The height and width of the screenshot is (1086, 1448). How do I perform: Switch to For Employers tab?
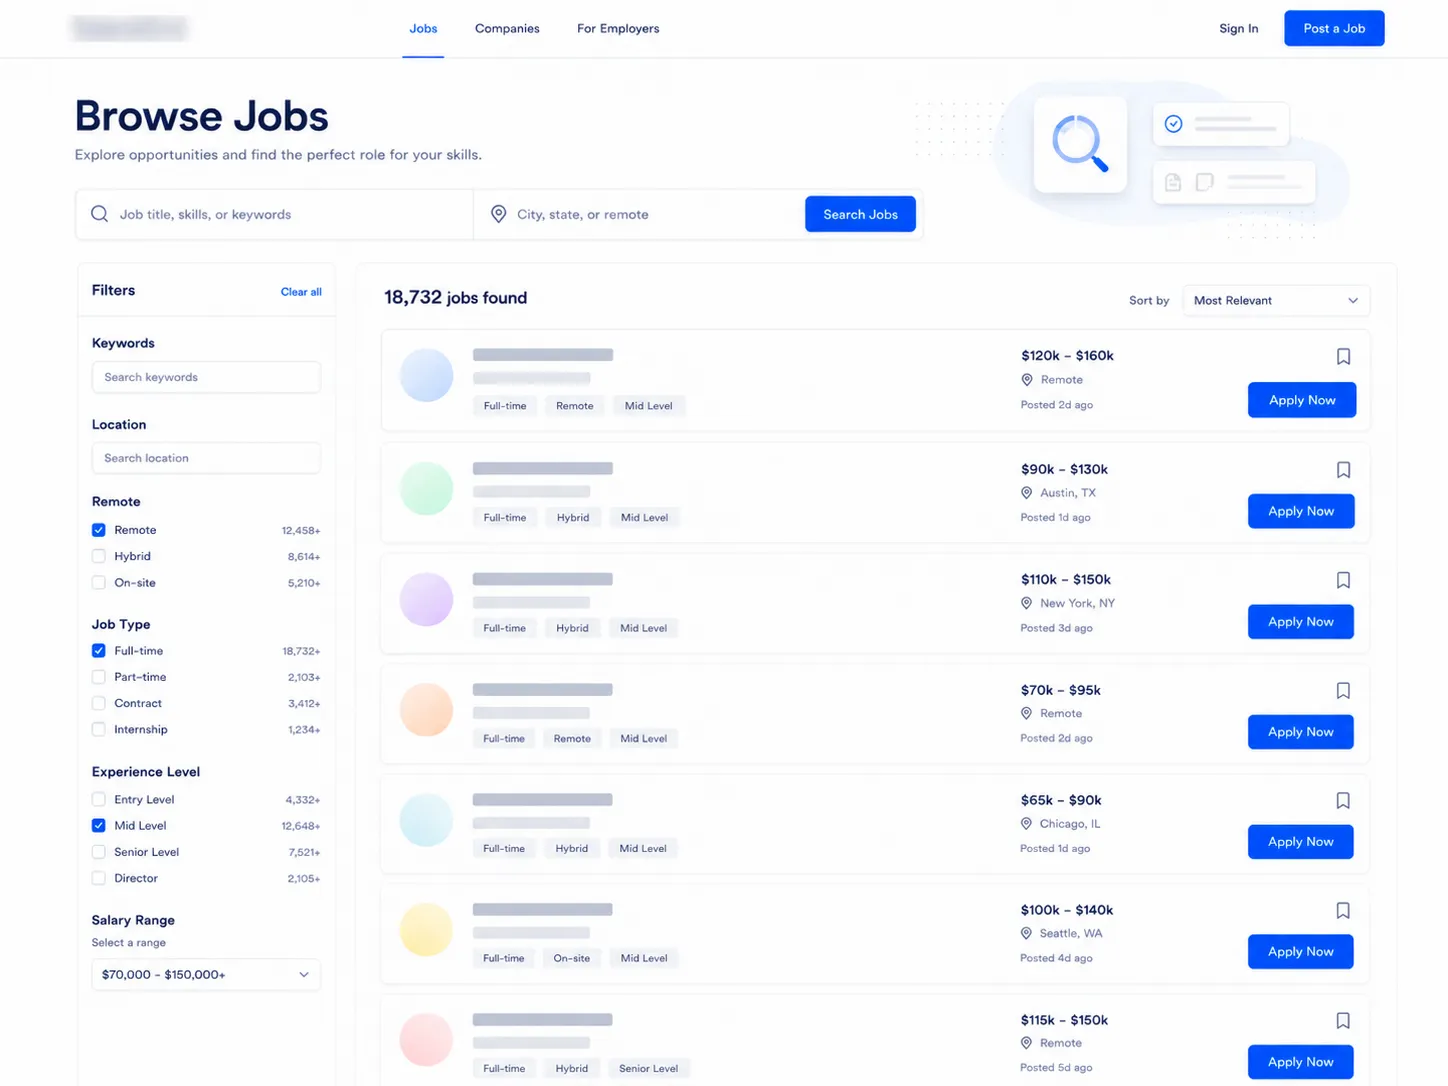(x=618, y=28)
